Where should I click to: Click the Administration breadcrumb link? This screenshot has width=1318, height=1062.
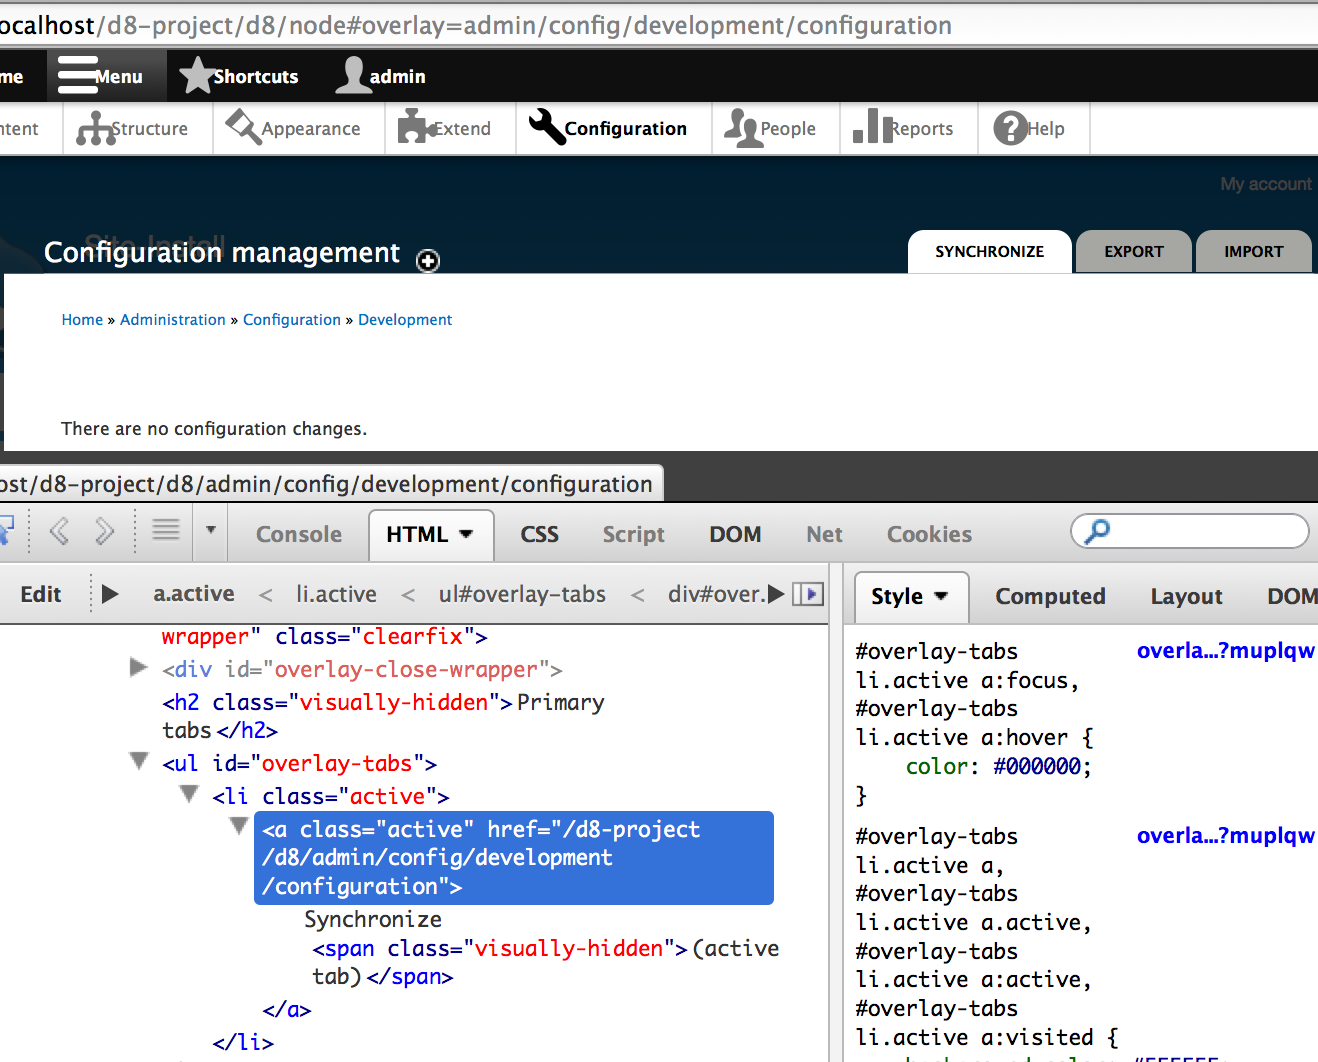[x=173, y=320]
